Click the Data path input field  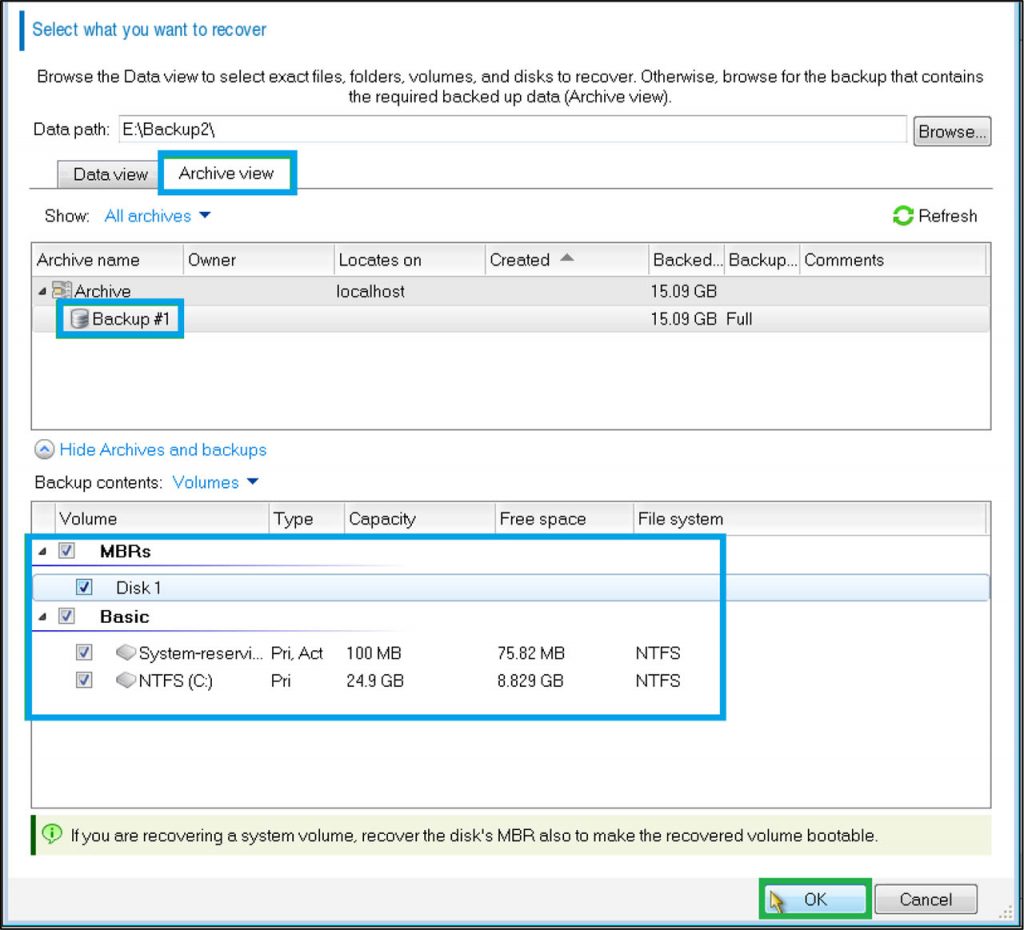coord(512,130)
